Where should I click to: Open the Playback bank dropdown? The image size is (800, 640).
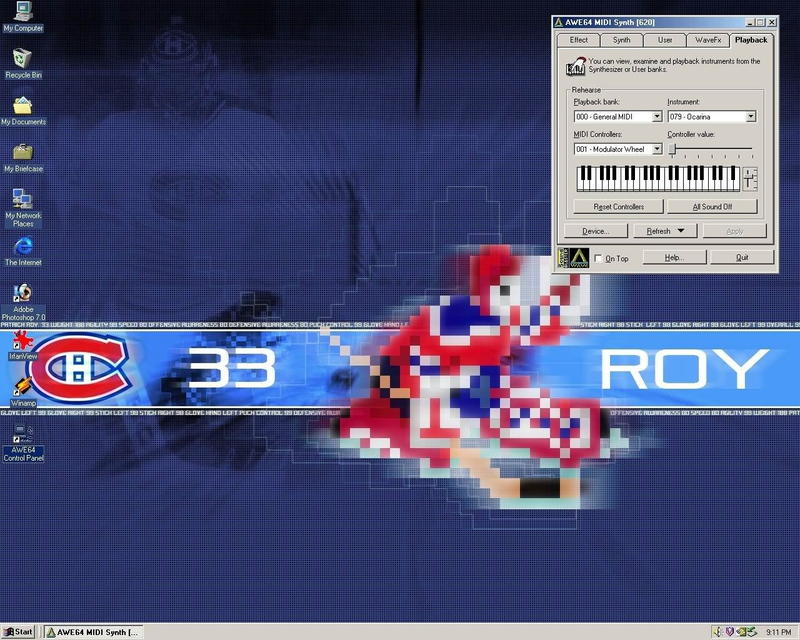(657, 117)
